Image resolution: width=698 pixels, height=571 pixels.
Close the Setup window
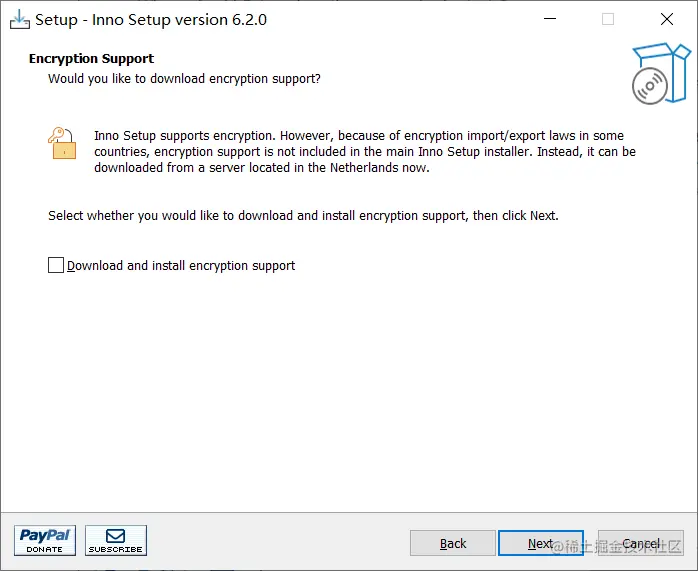(667, 19)
